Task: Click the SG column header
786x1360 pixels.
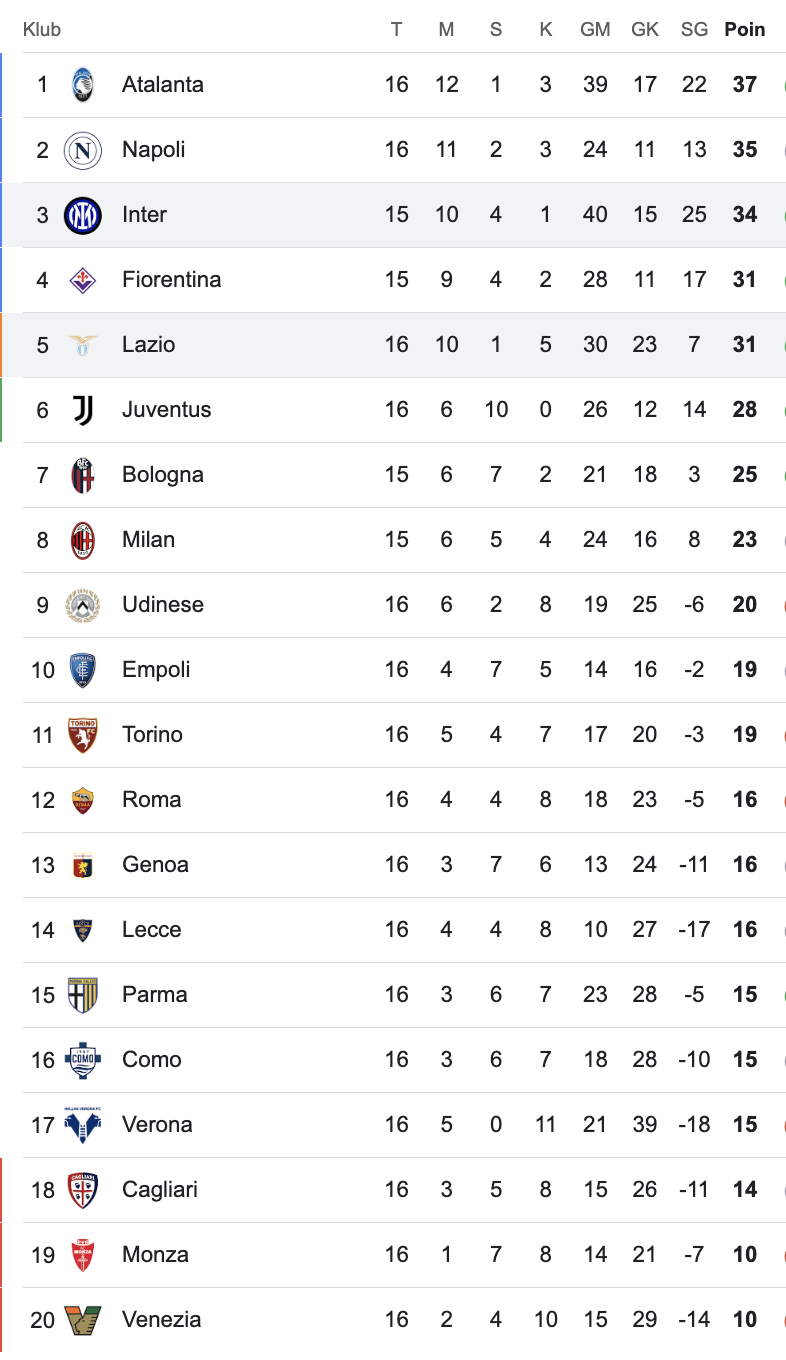Action: click(694, 30)
